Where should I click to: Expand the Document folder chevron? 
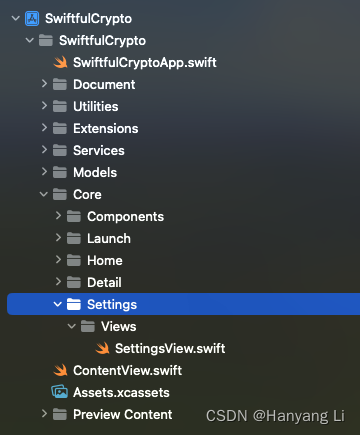click(44, 83)
